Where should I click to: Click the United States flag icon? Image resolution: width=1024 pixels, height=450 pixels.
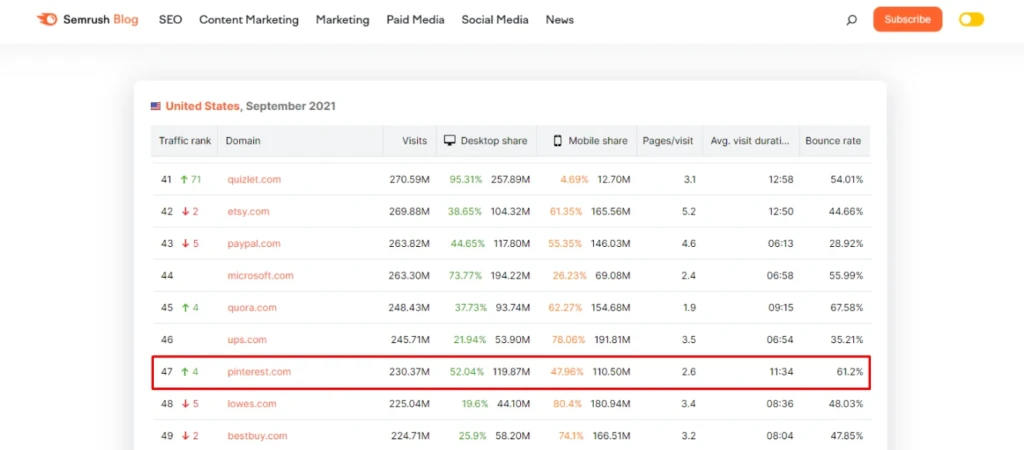click(x=155, y=106)
